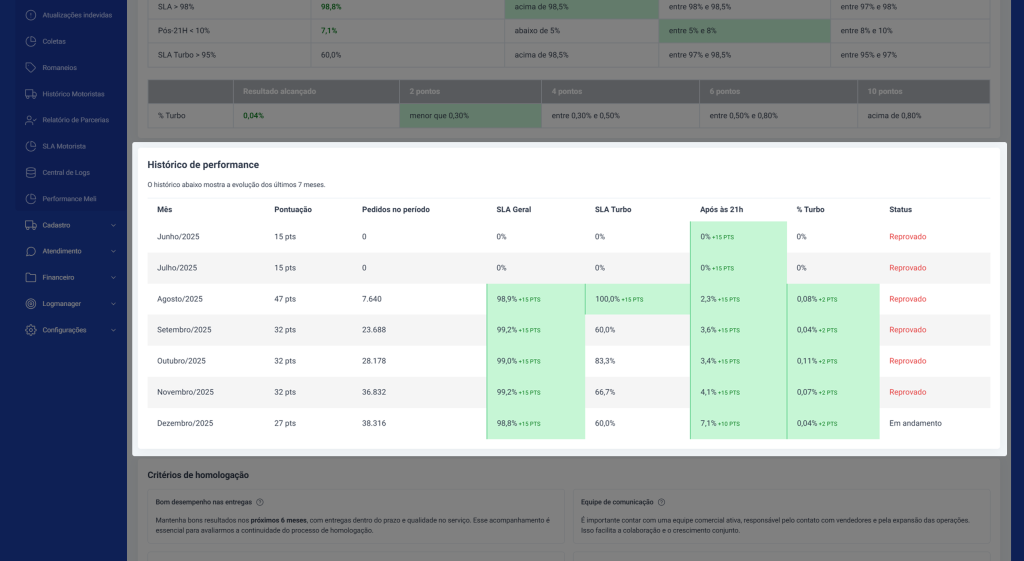The image size is (1024, 561).
Task: Click the green SLA Geral cell for Novembro/2025
Action: [x=535, y=392]
